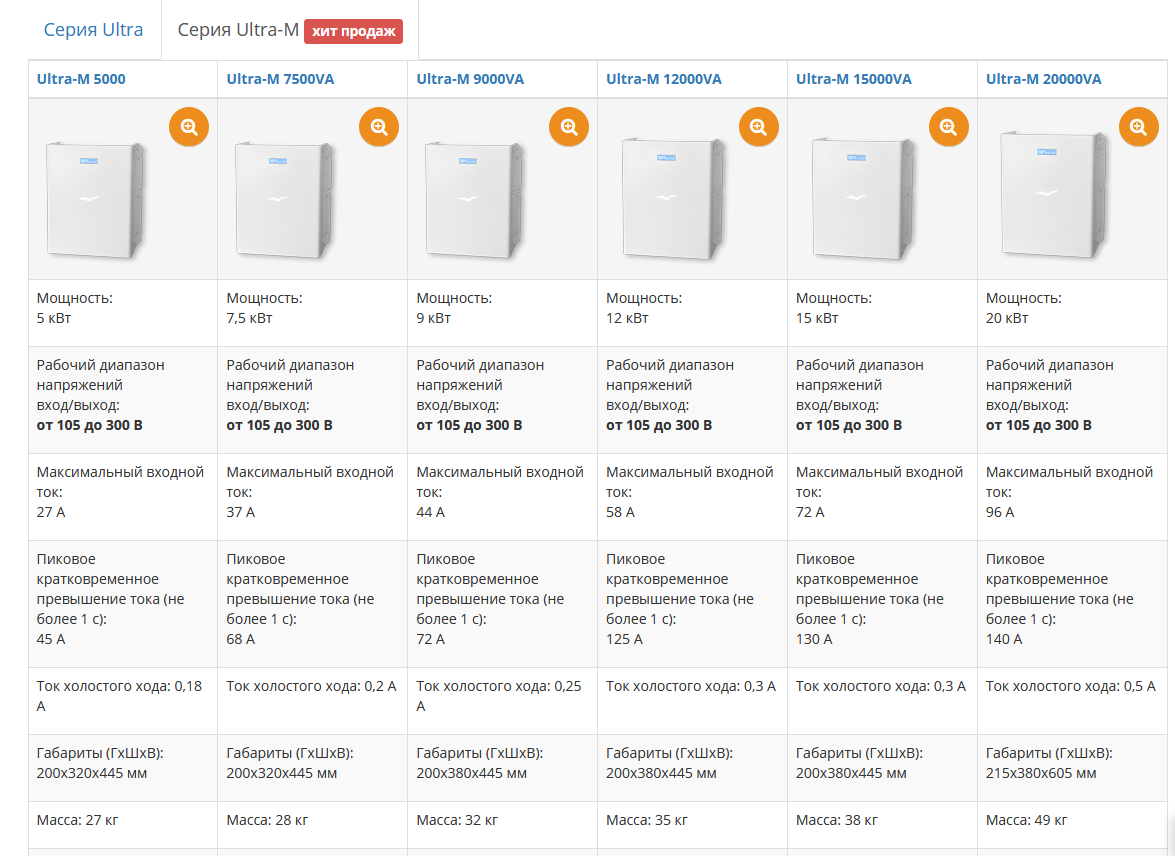The height and width of the screenshot is (856, 1175).
Task: Open the Ultra-M 7500VA product link
Action: pos(280,79)
